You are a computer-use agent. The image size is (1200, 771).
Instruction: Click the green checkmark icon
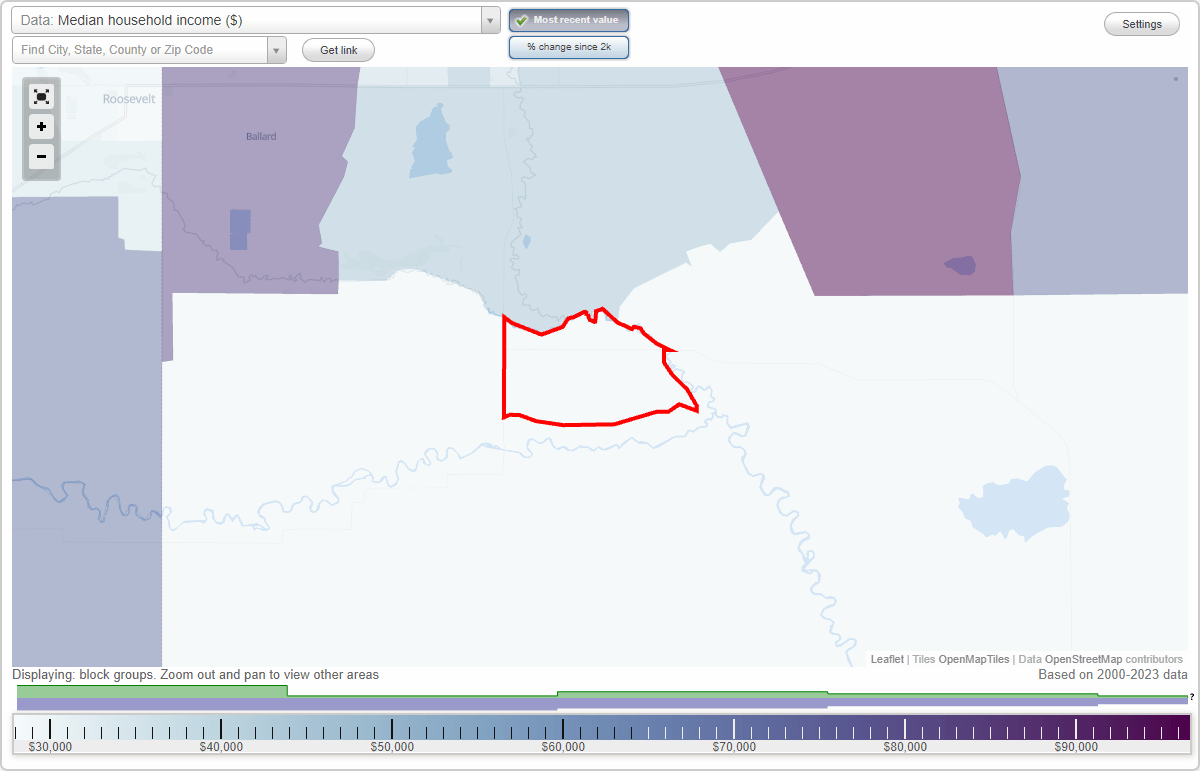522,19
